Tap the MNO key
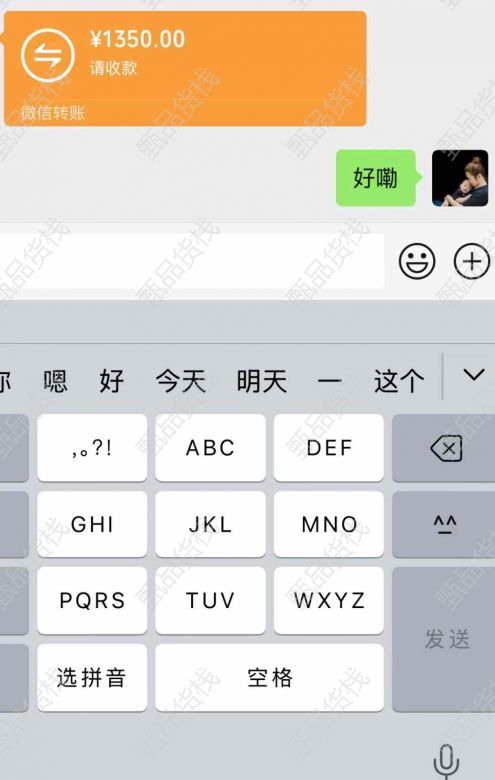Image resolution: width=495 pixels, height=780 pixels. click(328, 524)
